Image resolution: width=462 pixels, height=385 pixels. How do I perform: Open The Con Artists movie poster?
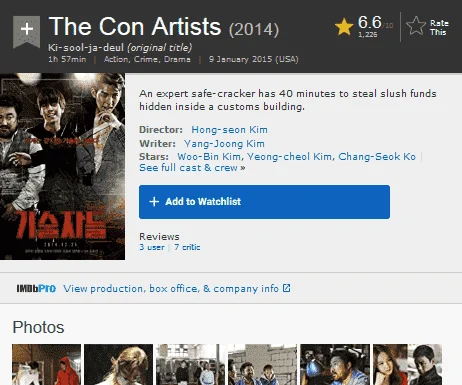[x=62, y=166]
